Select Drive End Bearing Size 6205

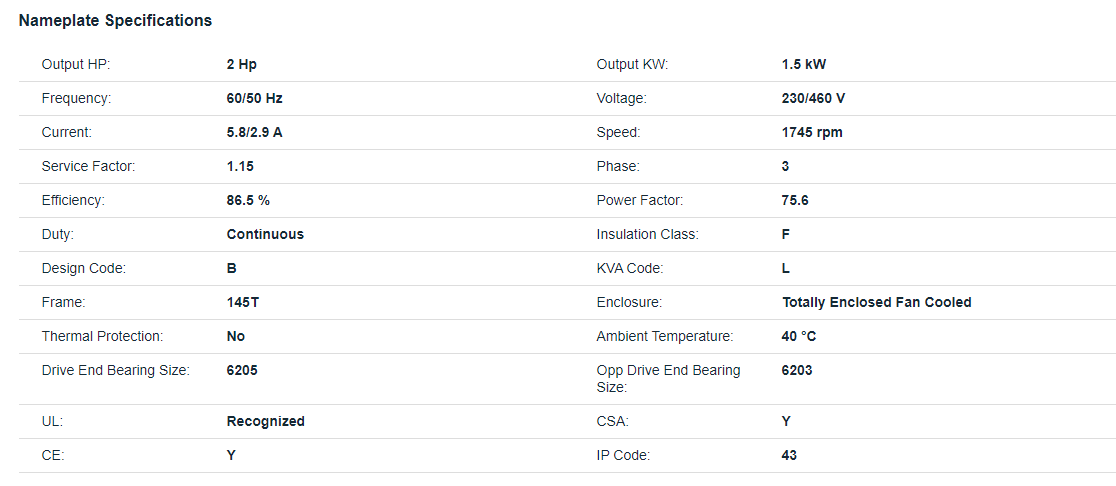click(242, 370)
